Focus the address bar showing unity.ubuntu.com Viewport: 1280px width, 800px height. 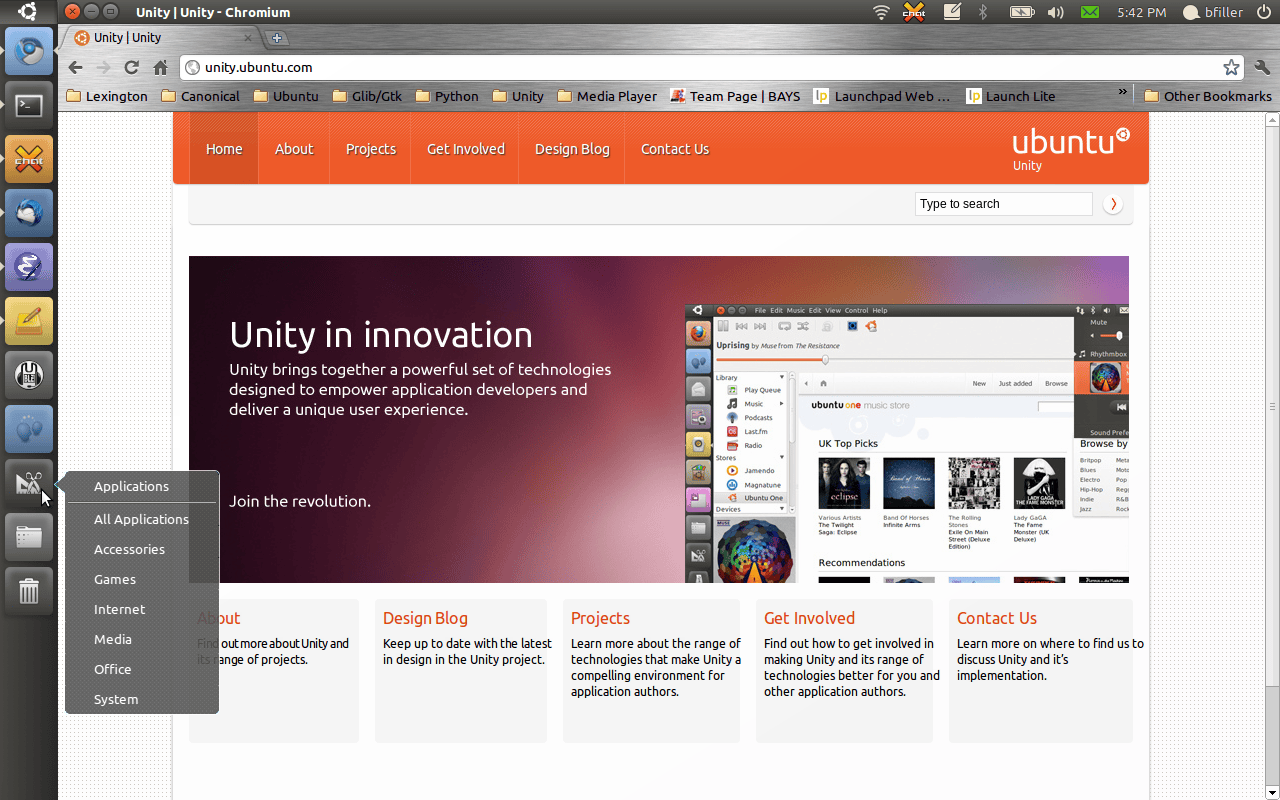coord(703,68)
